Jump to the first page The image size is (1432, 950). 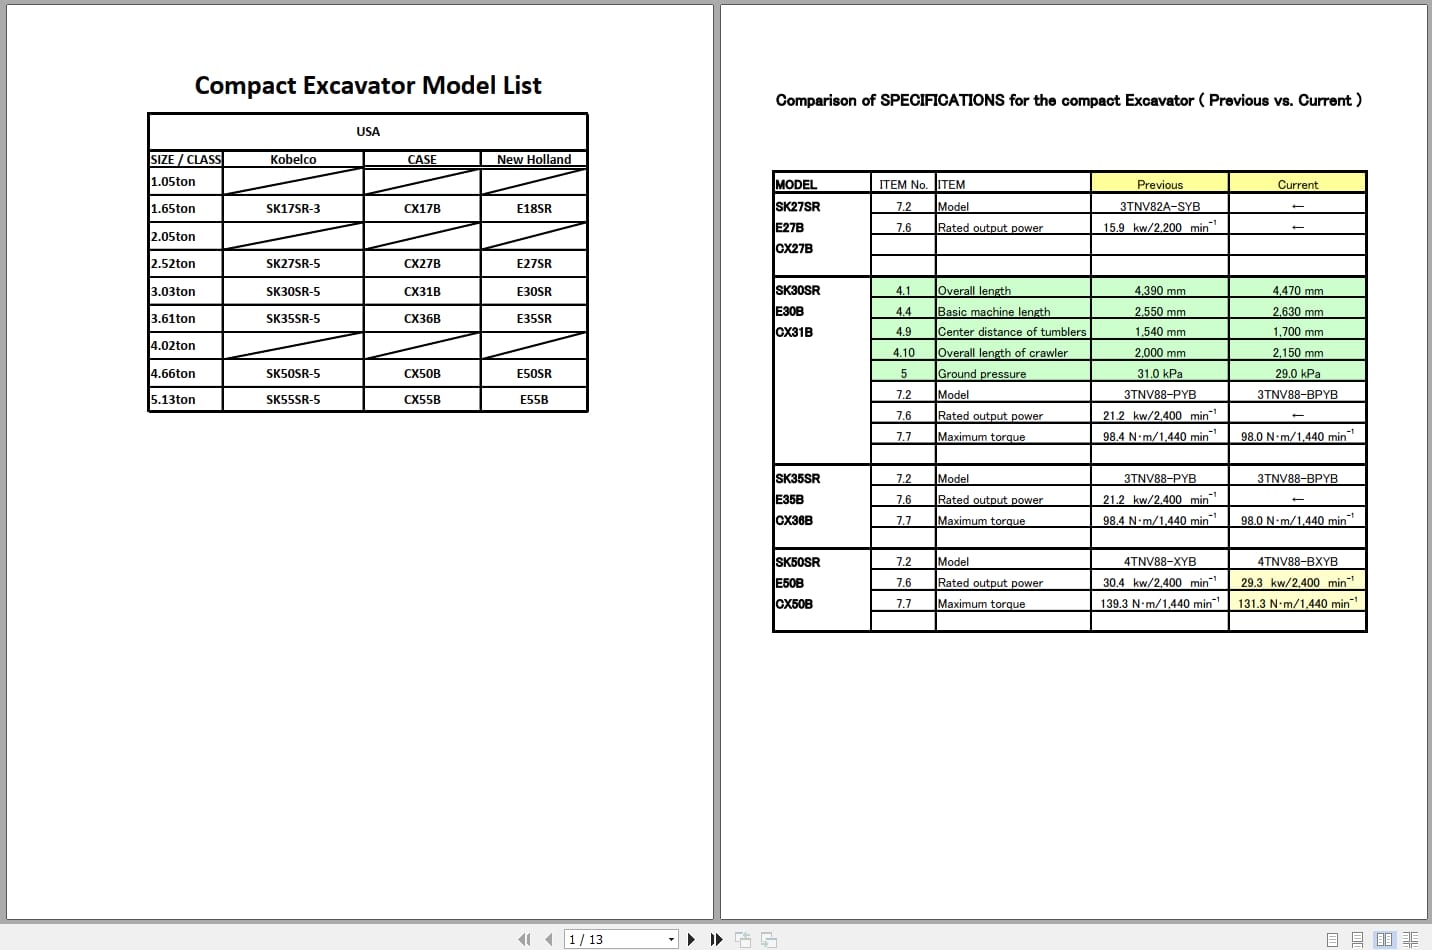[x=524, y=939]
